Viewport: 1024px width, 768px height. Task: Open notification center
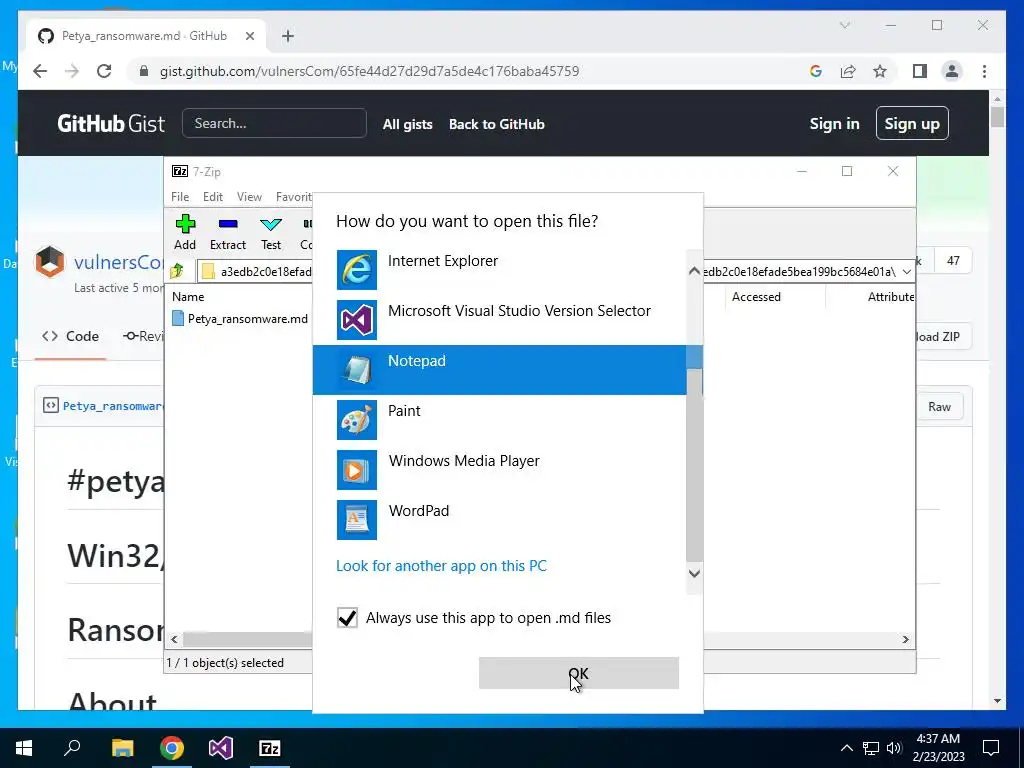click(991, 748)
